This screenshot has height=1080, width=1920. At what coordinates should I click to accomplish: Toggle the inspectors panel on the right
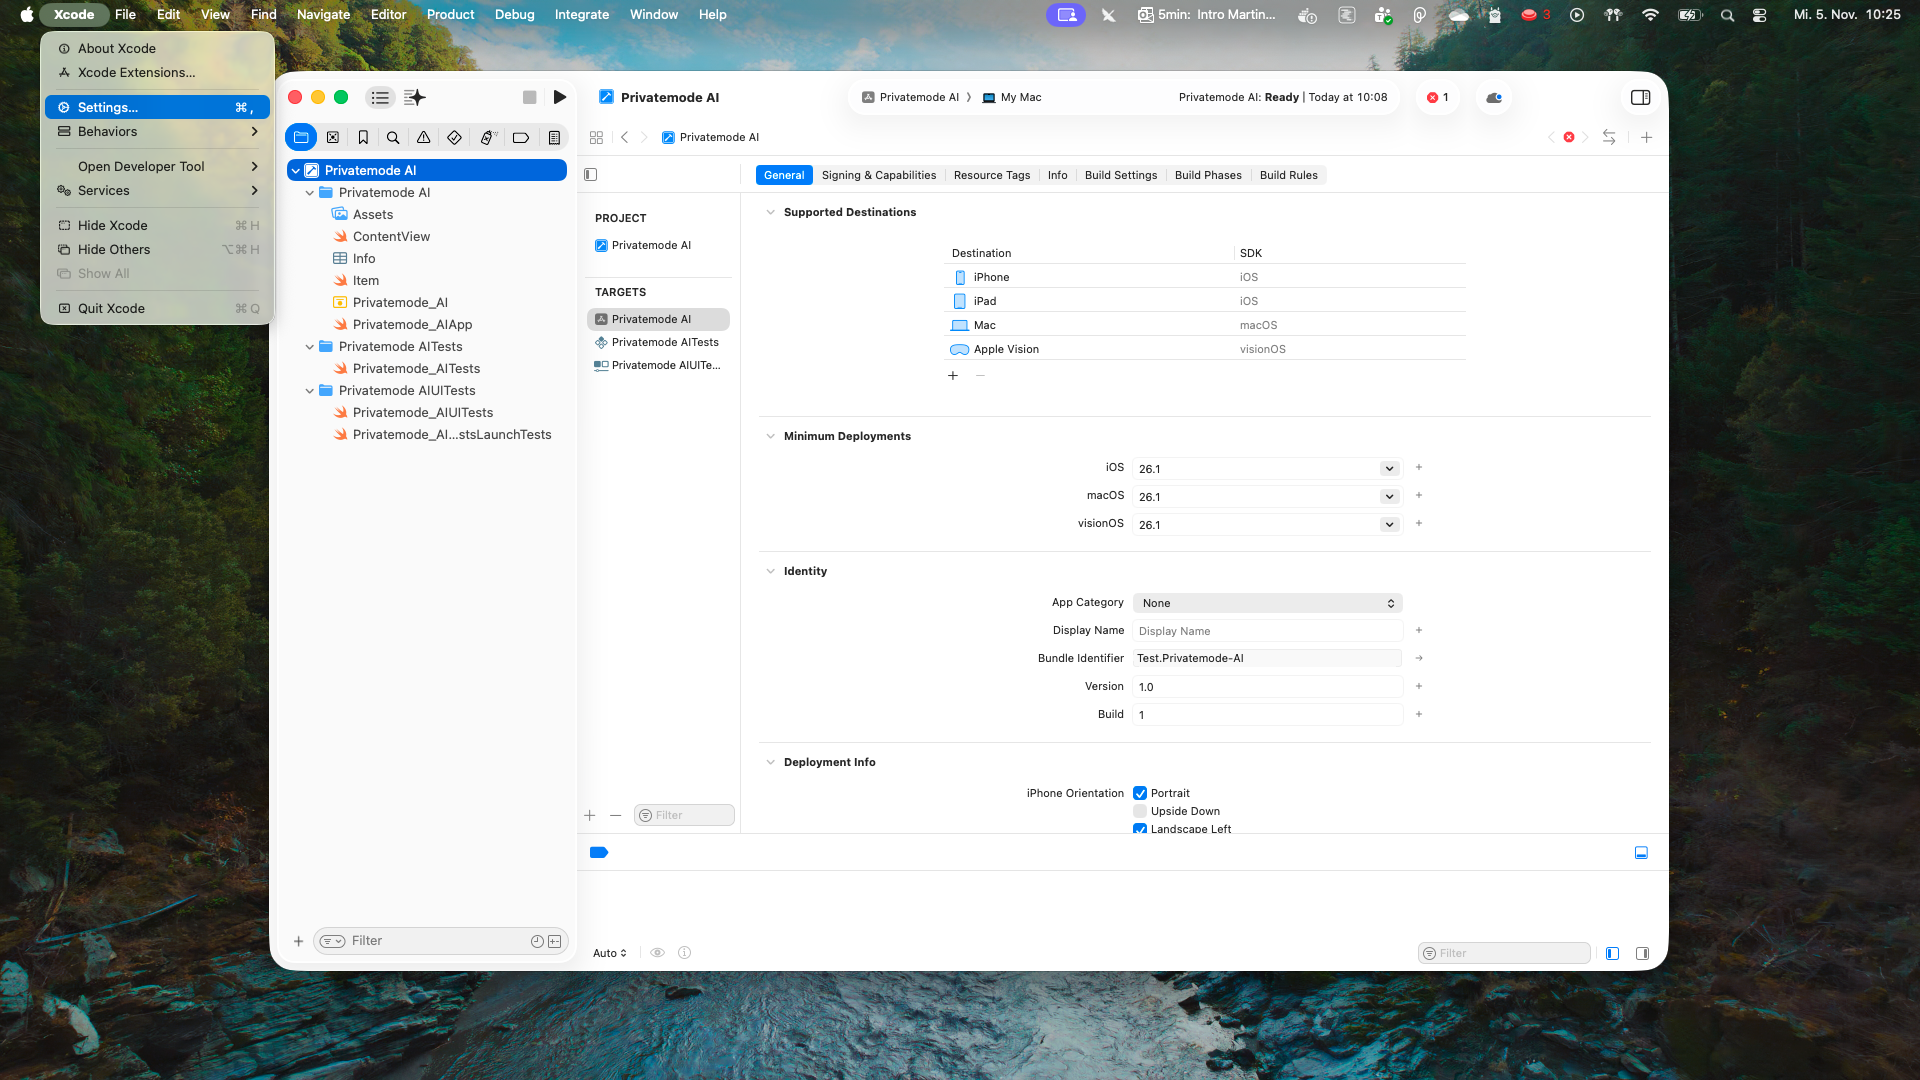pos(1640,97)
